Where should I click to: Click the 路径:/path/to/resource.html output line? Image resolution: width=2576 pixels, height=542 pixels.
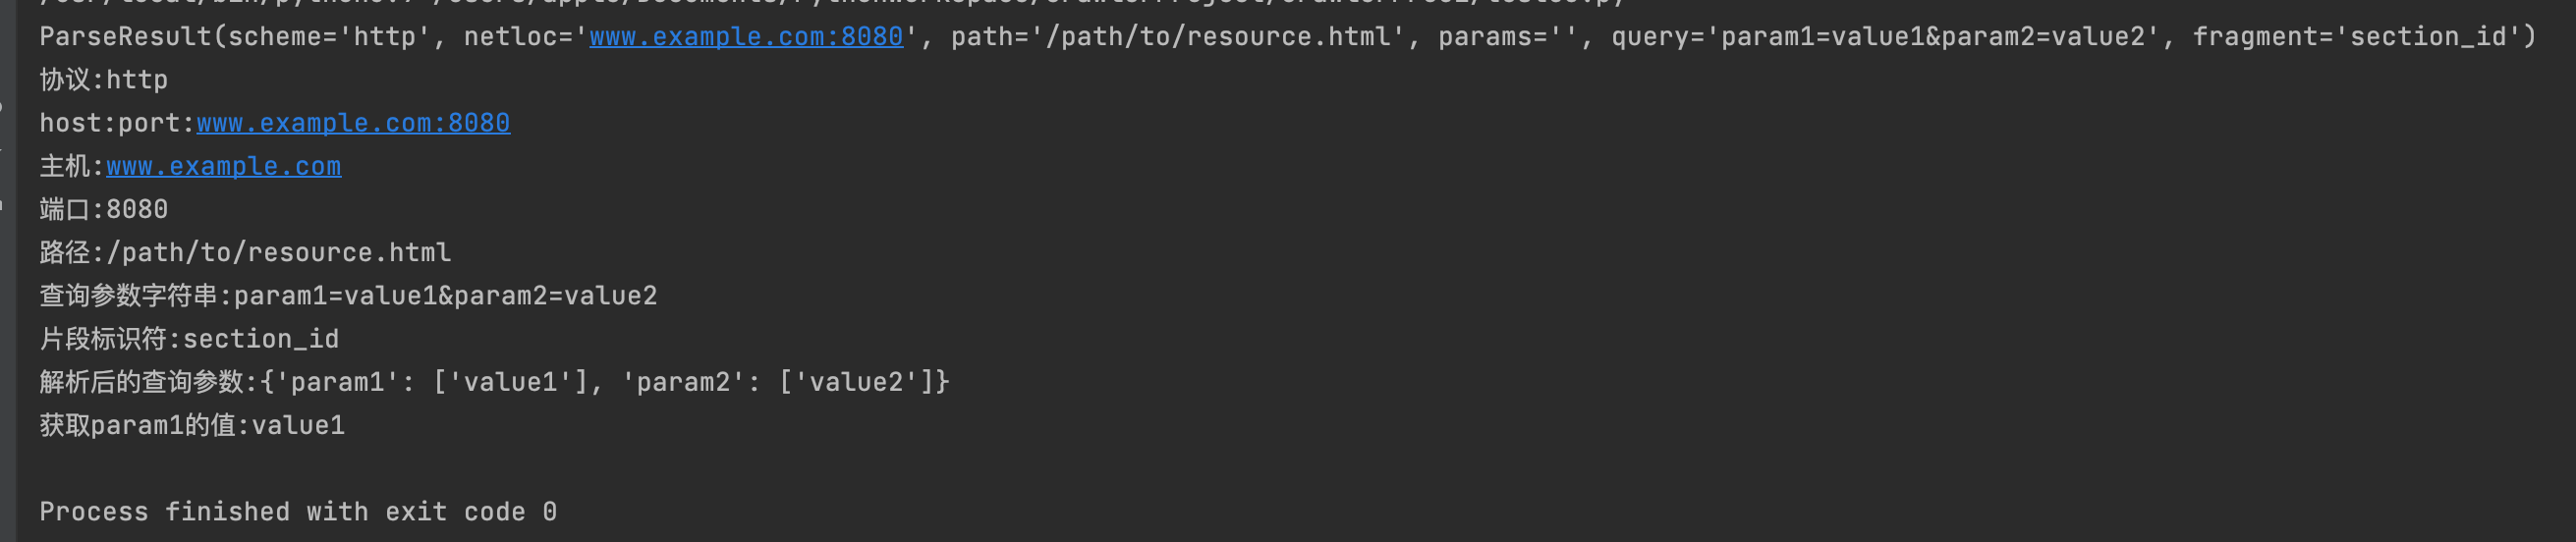click(245, 252)
